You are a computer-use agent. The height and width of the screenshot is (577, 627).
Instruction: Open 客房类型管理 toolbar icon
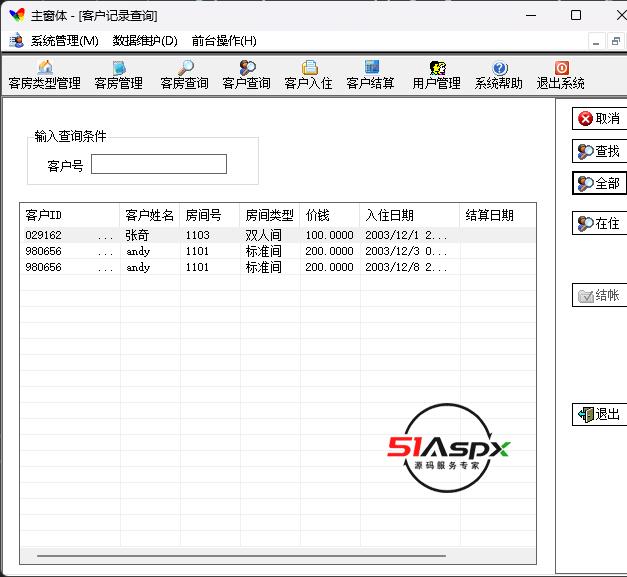click(45, 67)
